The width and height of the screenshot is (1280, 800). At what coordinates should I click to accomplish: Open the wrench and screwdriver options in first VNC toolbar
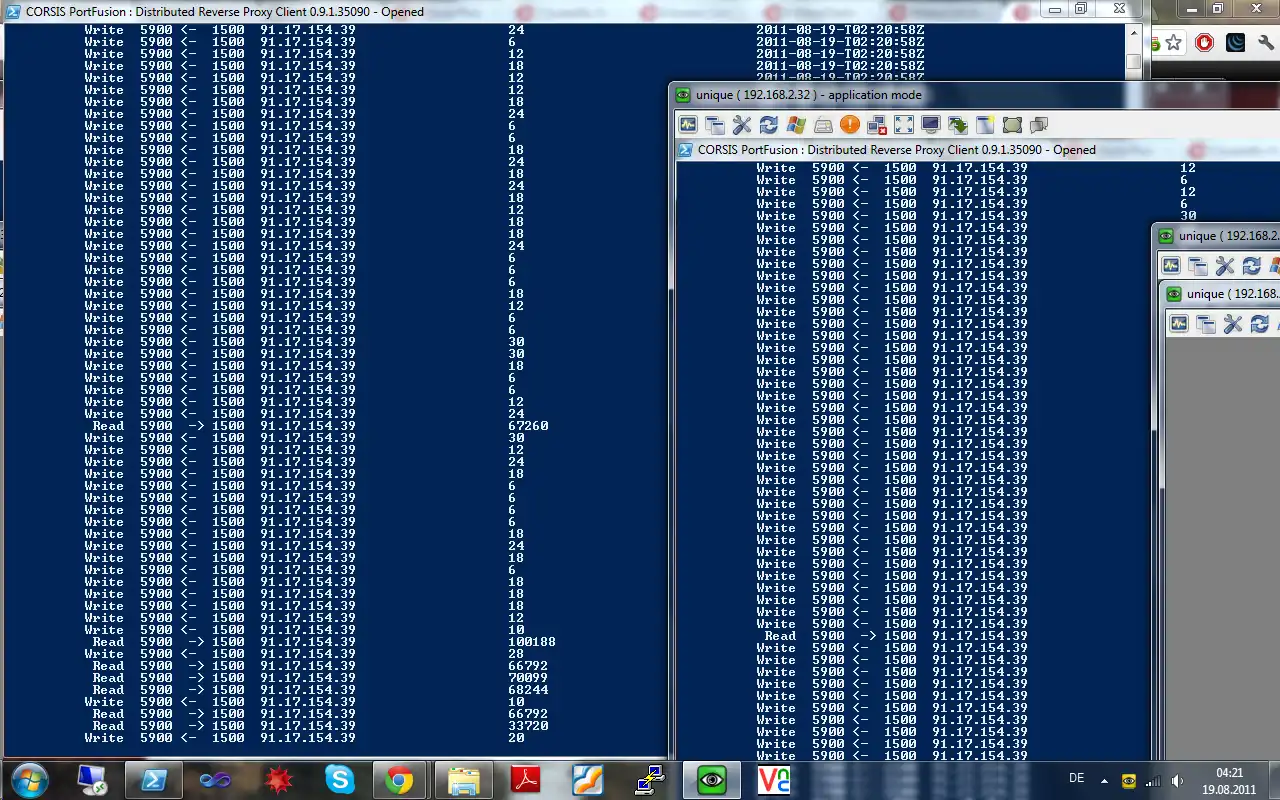point(741,125)
